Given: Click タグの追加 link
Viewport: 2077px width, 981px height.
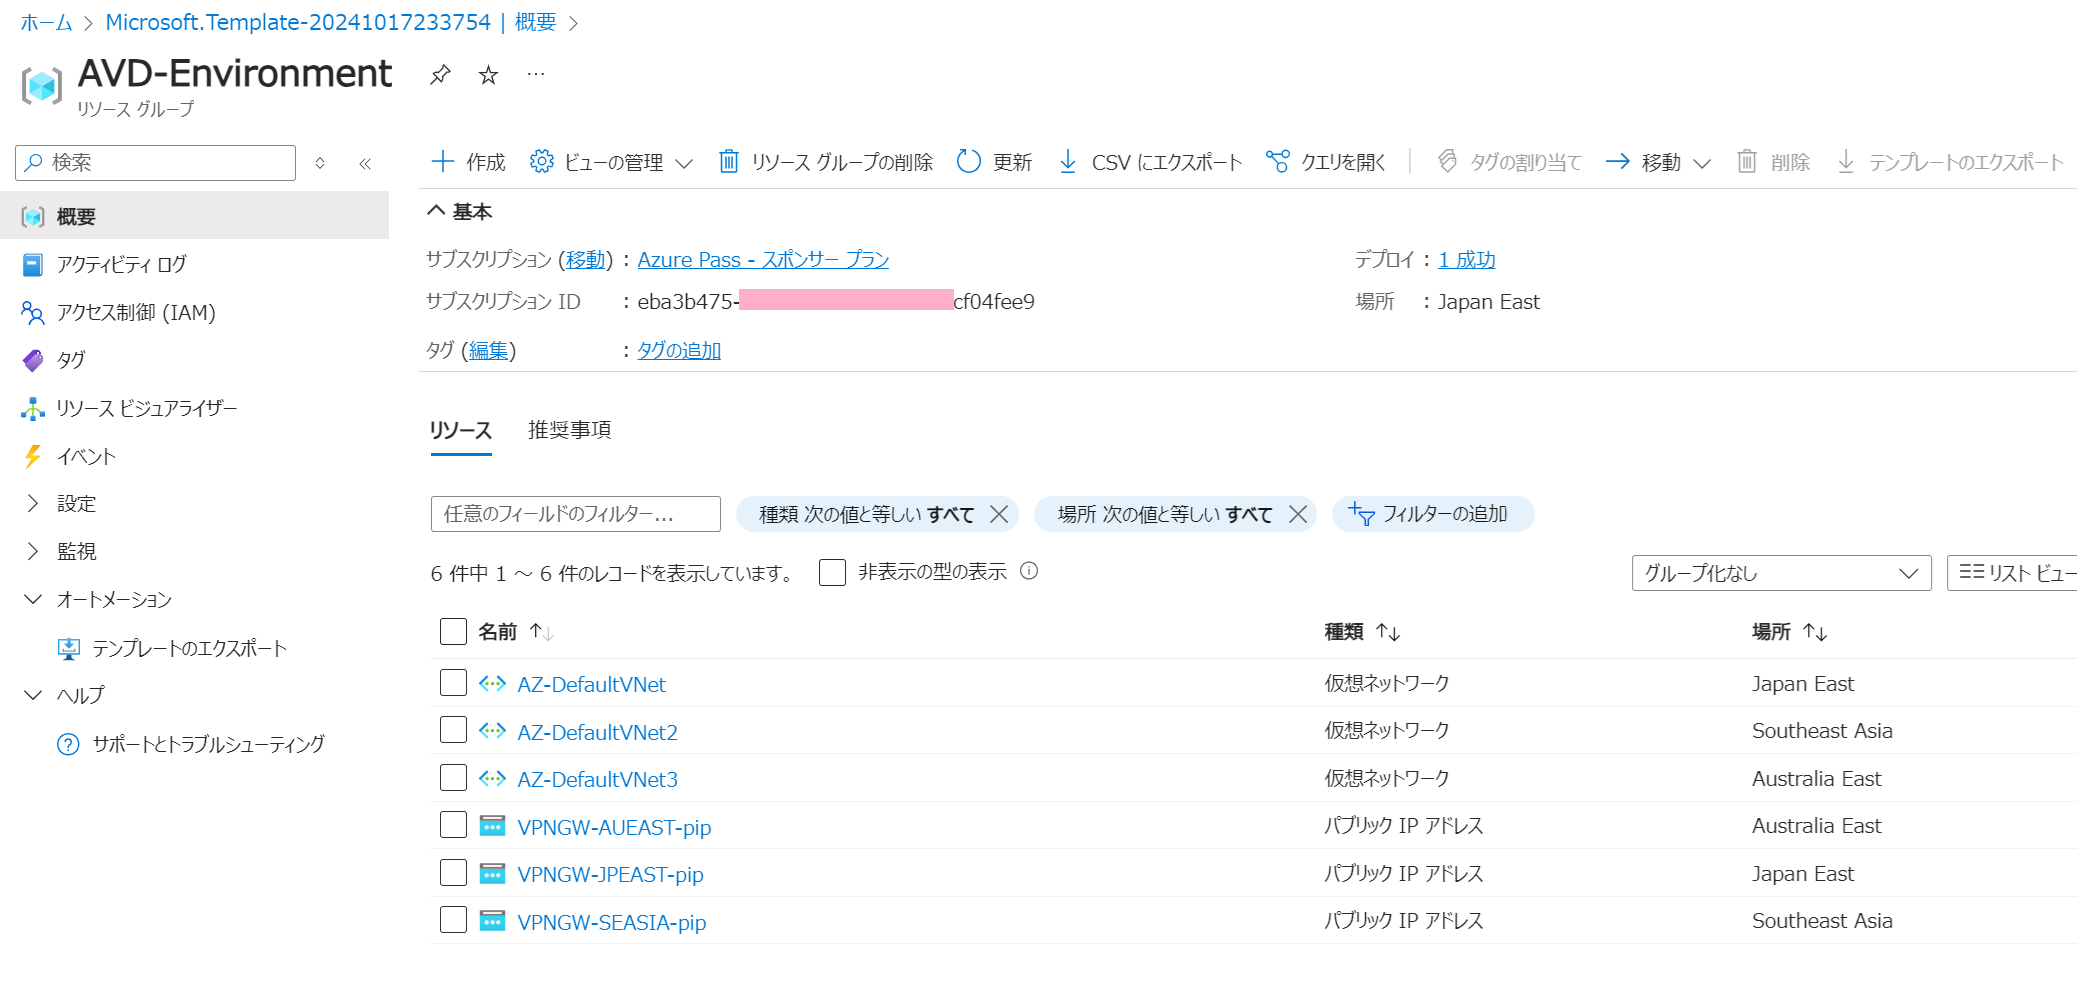Looking at the screenshot, I should click(x=679, y=351).
